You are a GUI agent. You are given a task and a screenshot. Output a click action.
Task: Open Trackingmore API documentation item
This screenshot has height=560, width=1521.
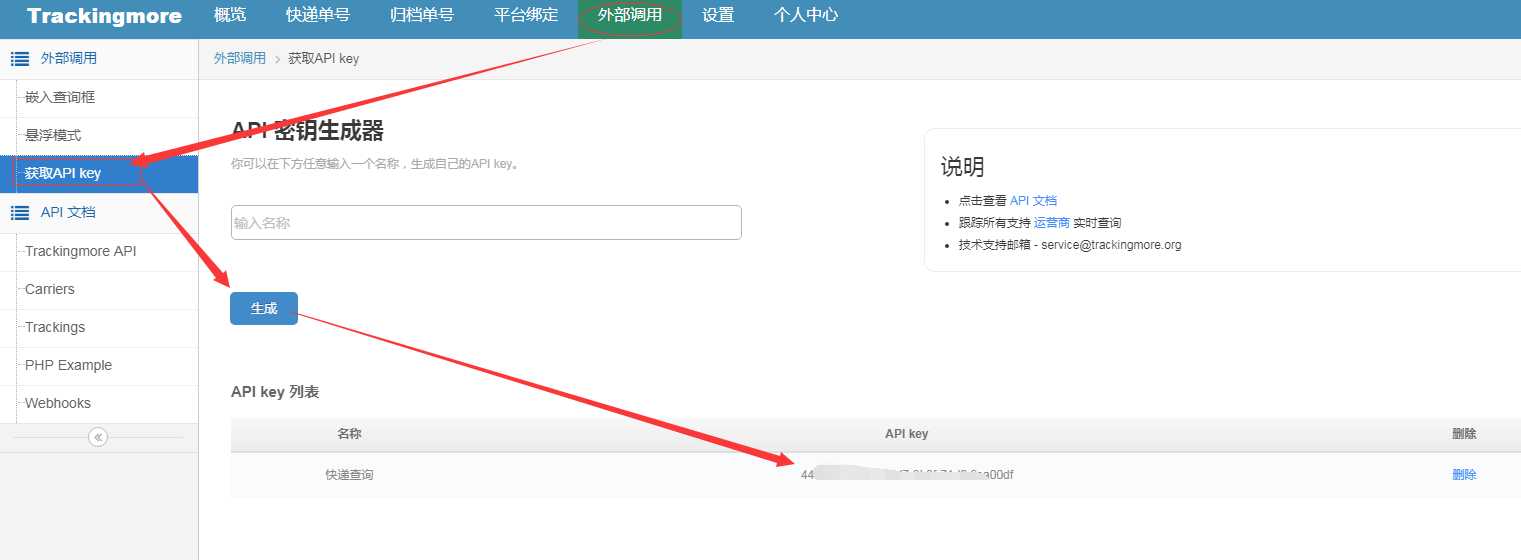coord(80,251)
